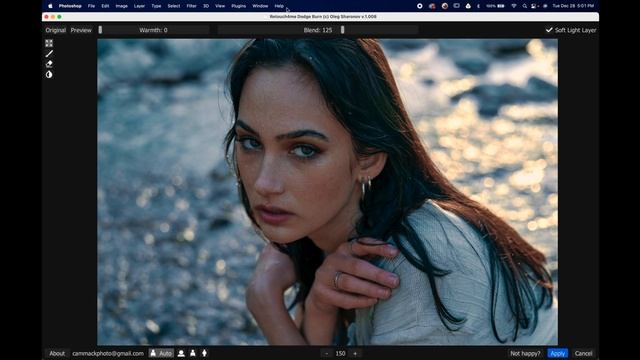Open the Filter menu
Screen dimensions: 640x360
(191, 6)
